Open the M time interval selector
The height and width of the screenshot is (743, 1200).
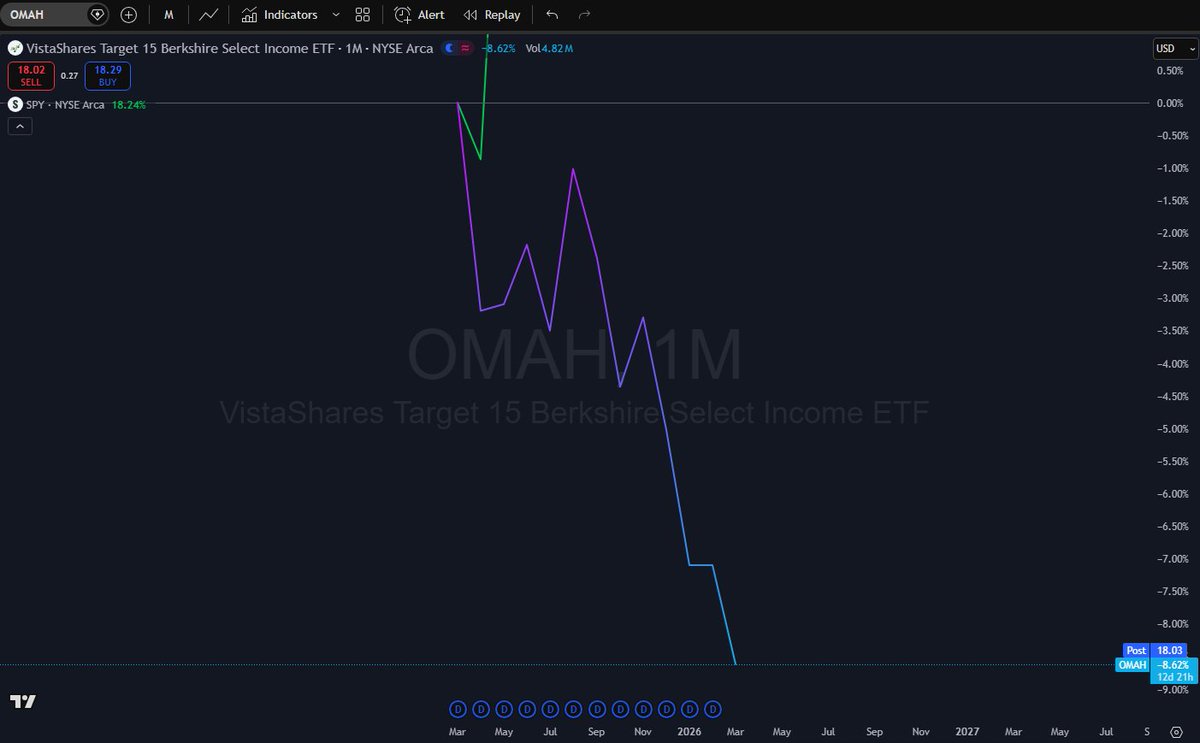(168, 15)
